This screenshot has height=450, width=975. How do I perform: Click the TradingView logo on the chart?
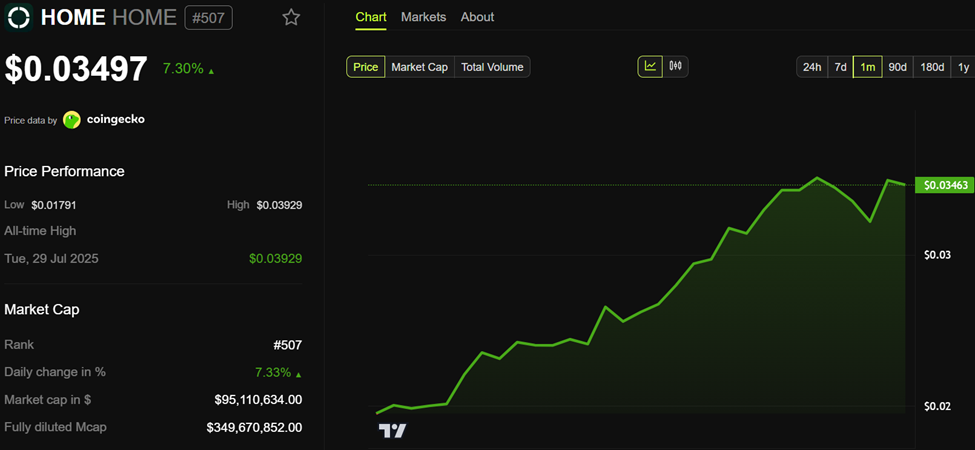392,431
